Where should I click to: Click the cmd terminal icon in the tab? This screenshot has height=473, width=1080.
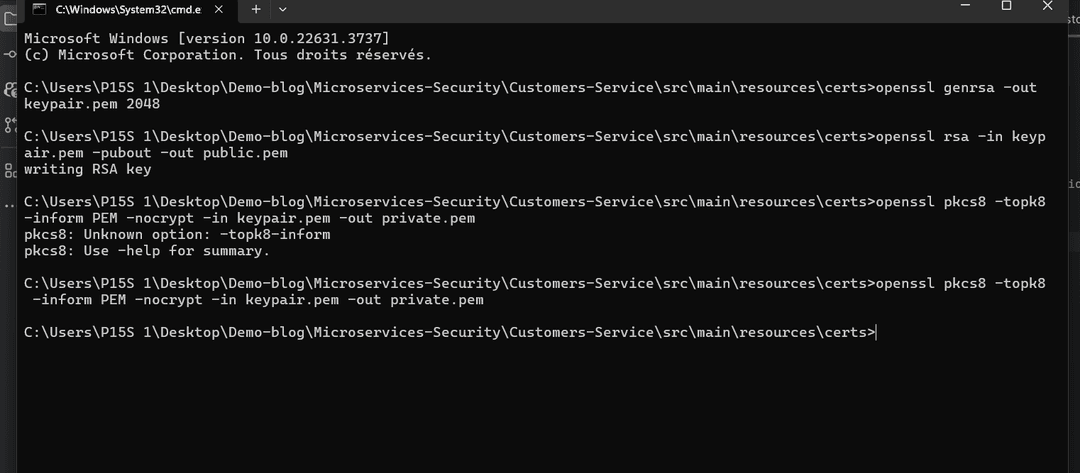(39, 9)
